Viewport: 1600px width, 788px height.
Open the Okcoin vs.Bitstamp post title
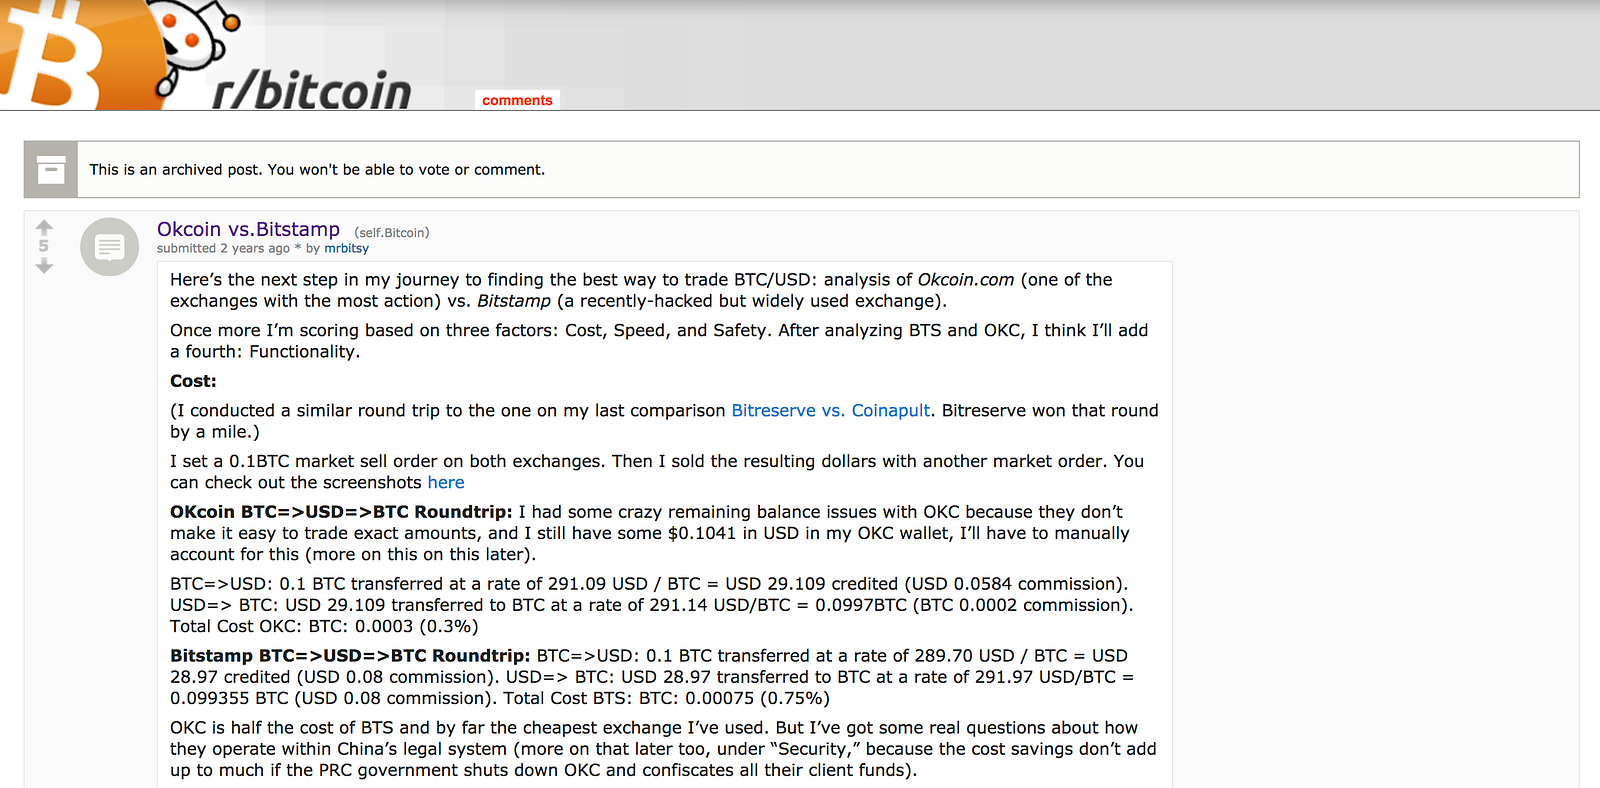point(248,229)
